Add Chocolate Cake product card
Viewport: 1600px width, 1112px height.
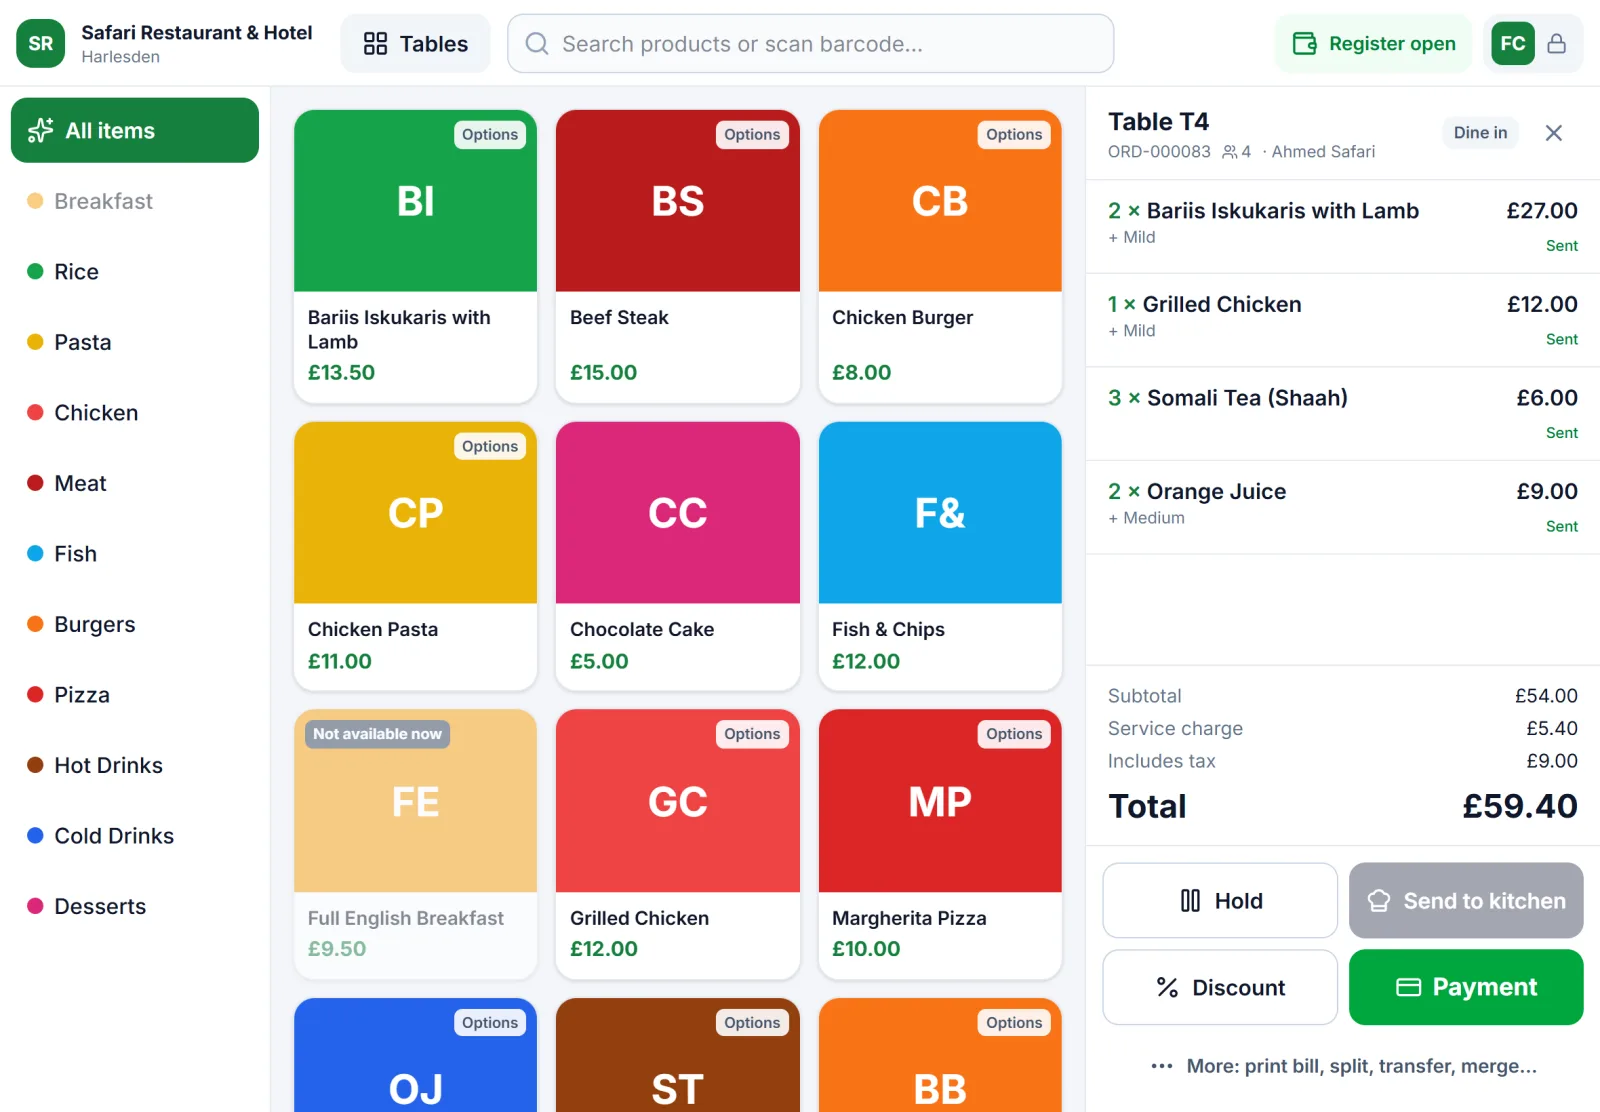[678, 556]
